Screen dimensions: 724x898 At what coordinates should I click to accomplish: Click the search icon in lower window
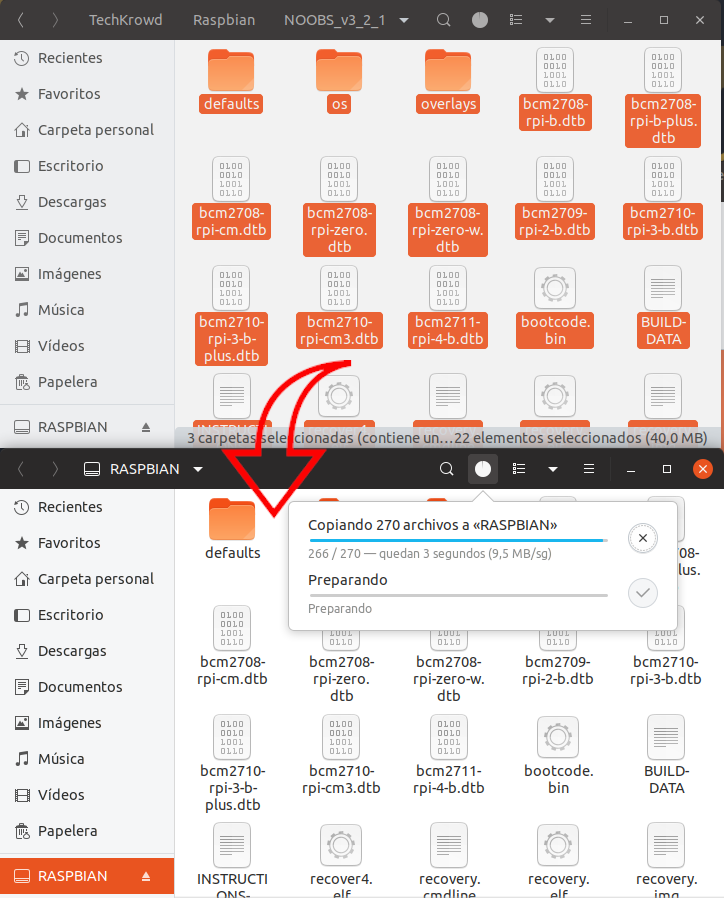[x=447, y=469]
